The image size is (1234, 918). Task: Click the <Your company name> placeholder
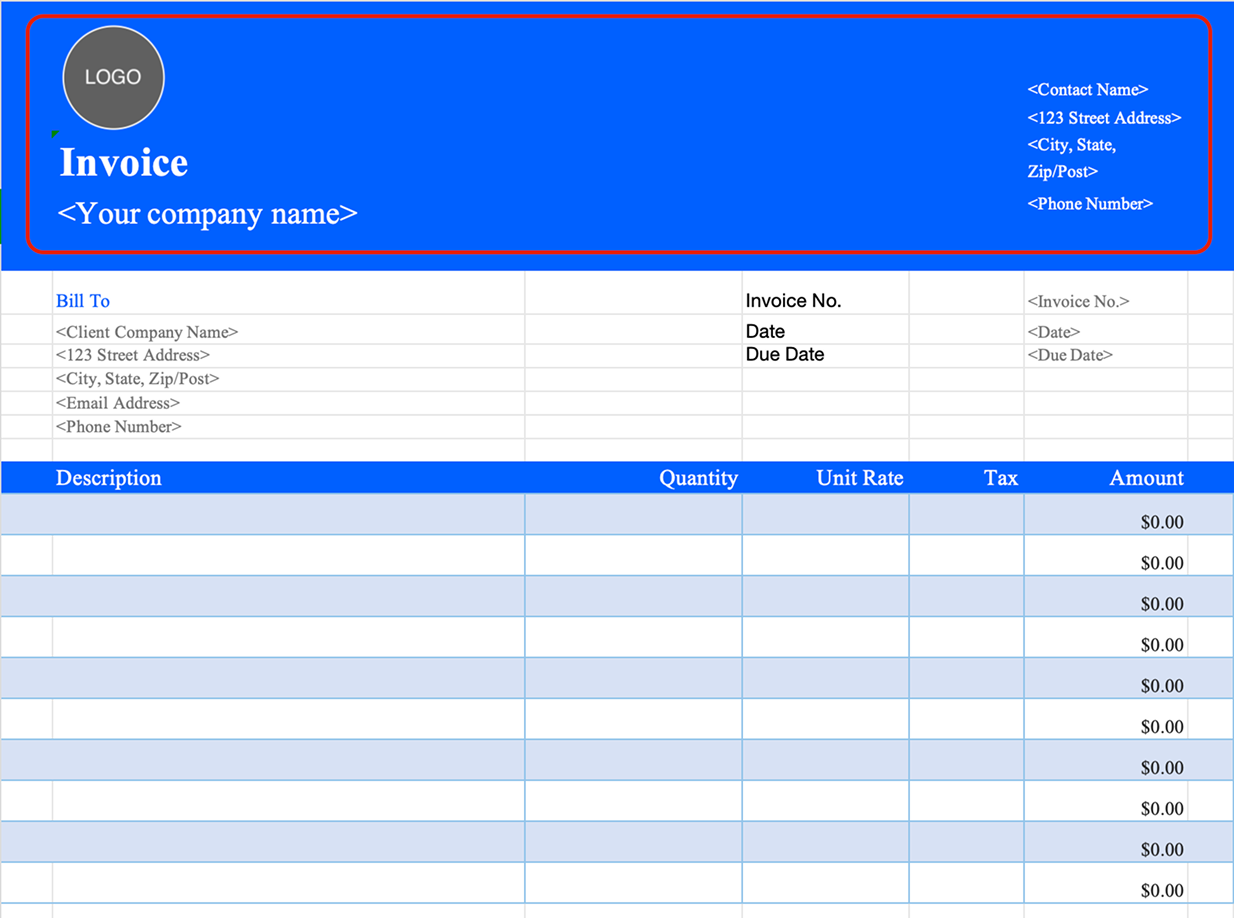[x=207, y=213]
